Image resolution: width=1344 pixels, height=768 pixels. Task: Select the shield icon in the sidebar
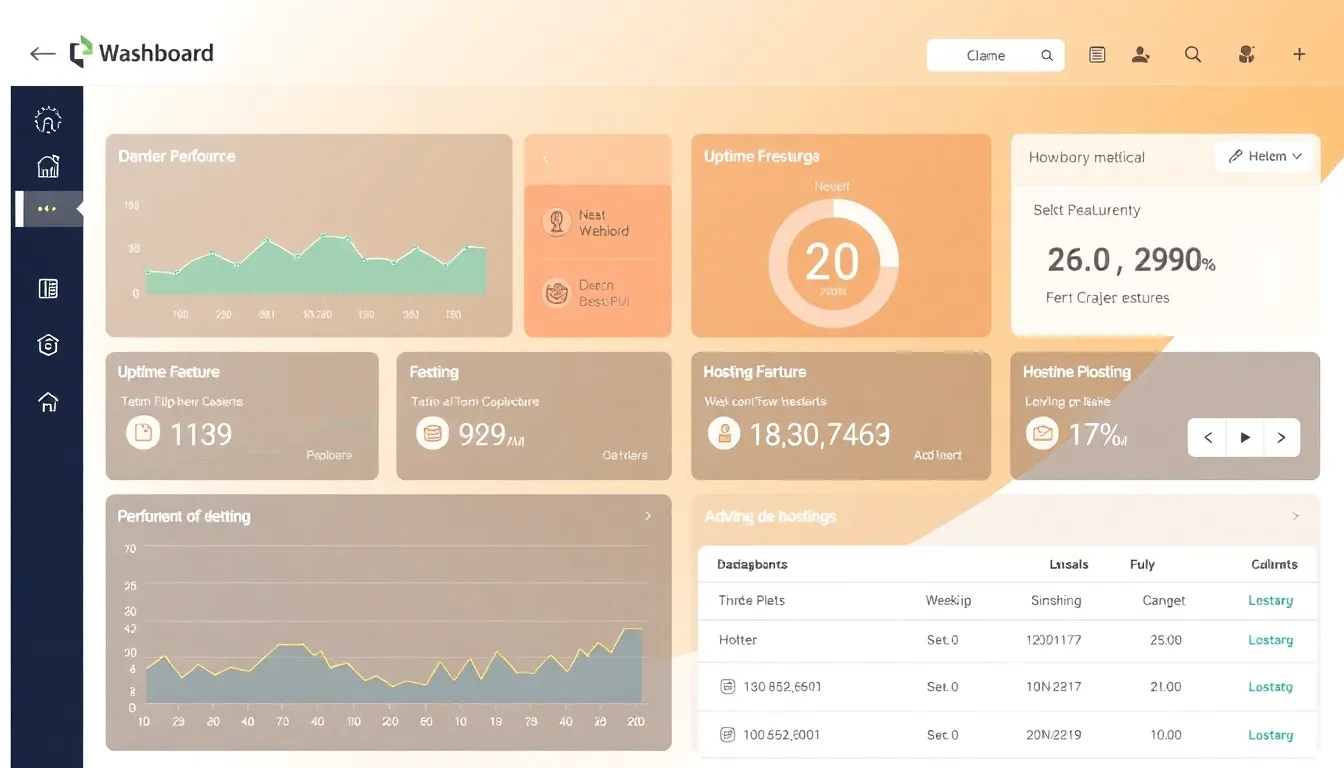[47, 345]
